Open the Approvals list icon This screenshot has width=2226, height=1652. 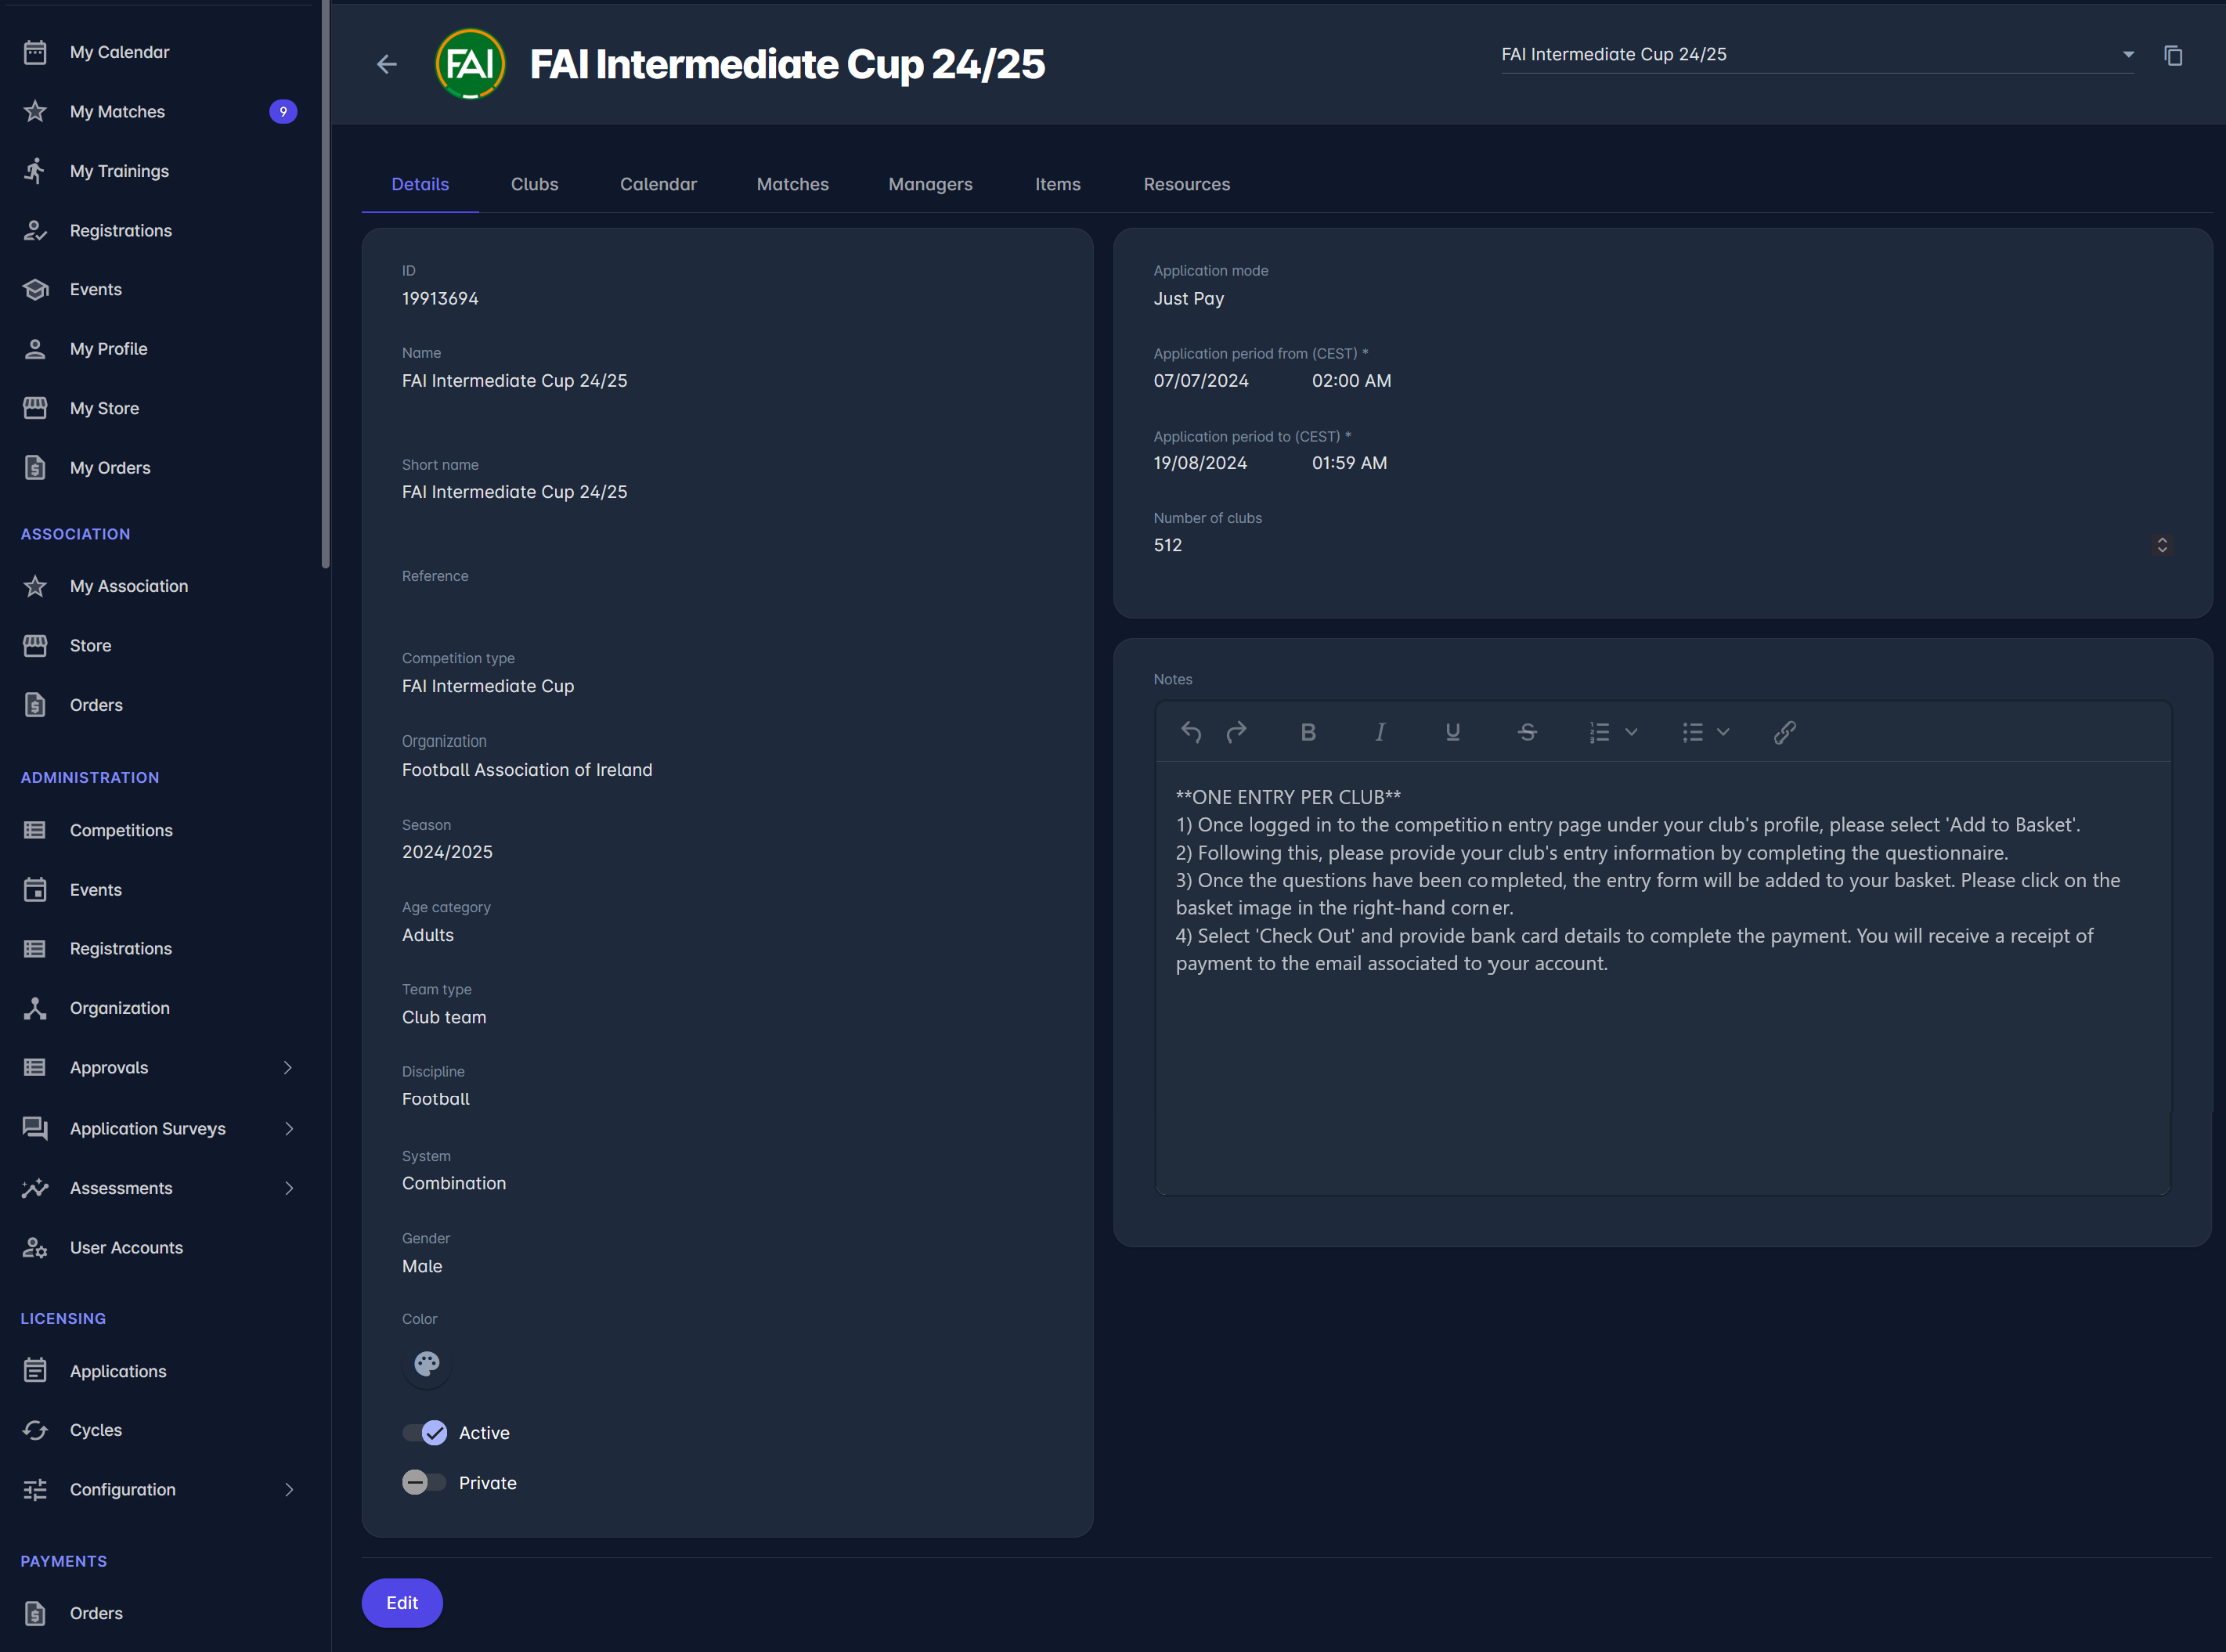35,1067
